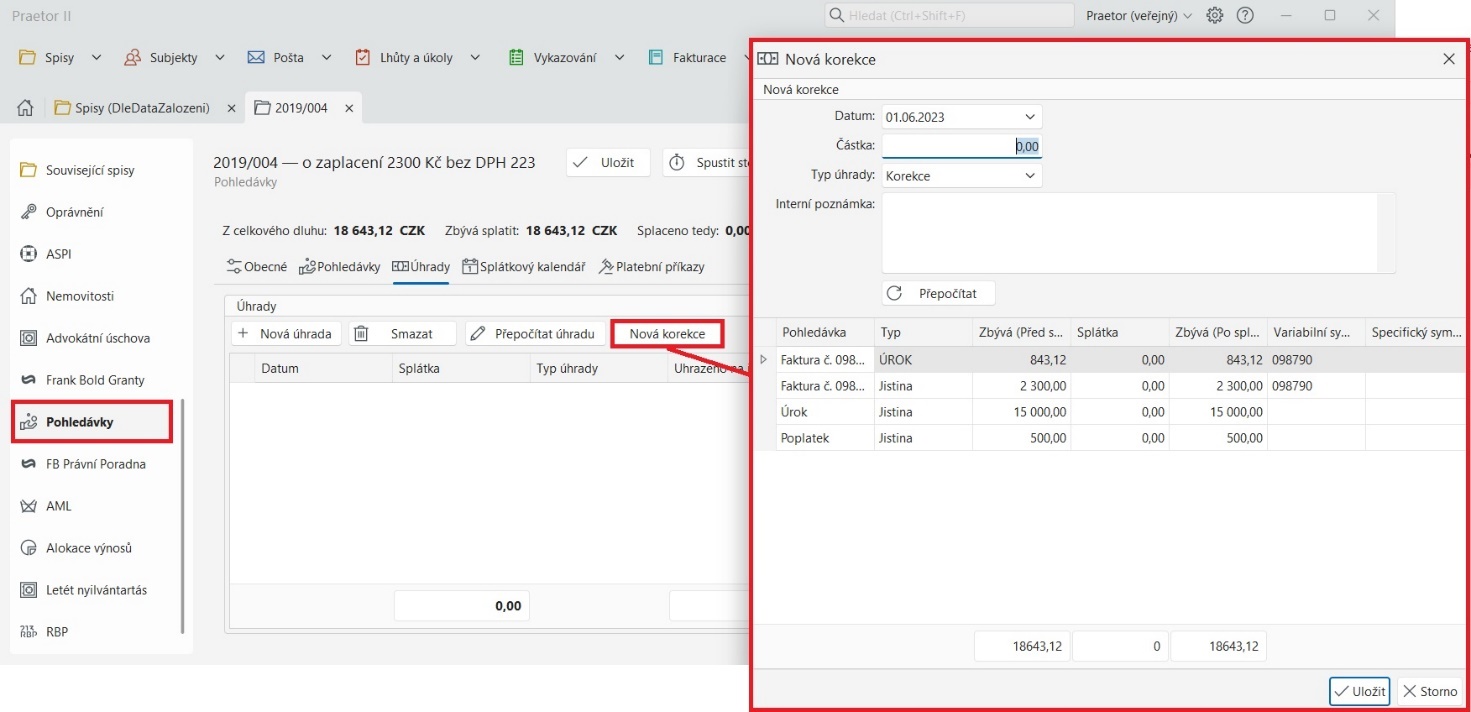The image size is (1471, 712).
Task: Expand the Spisy menu dropdown
Action: coord(96,58)
